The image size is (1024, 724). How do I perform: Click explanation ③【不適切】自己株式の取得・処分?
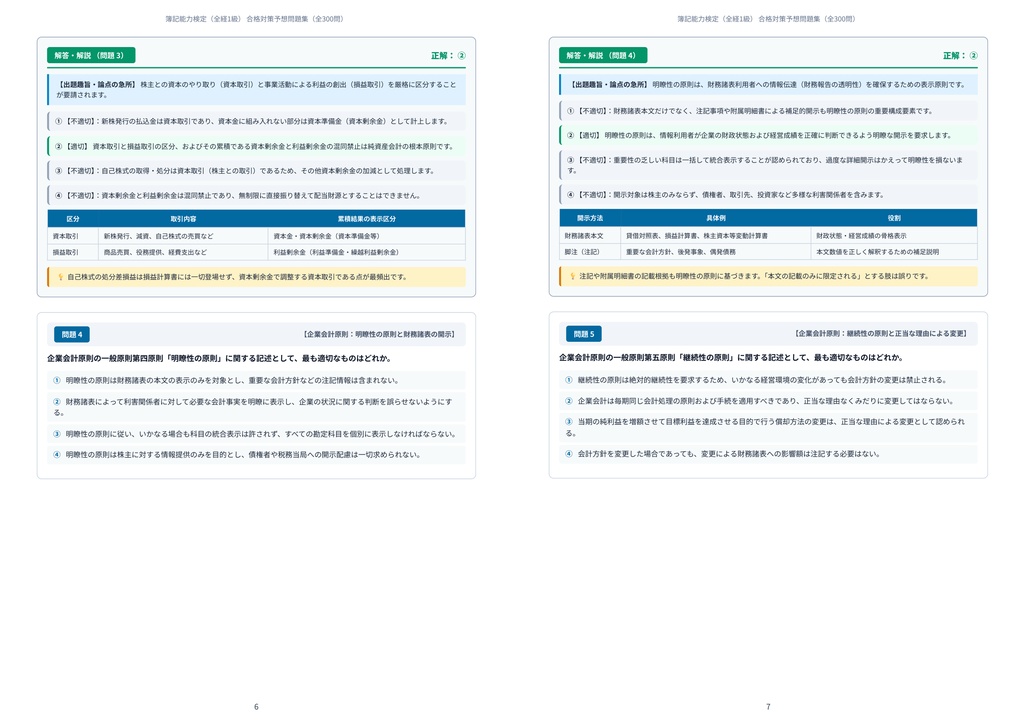256,171
